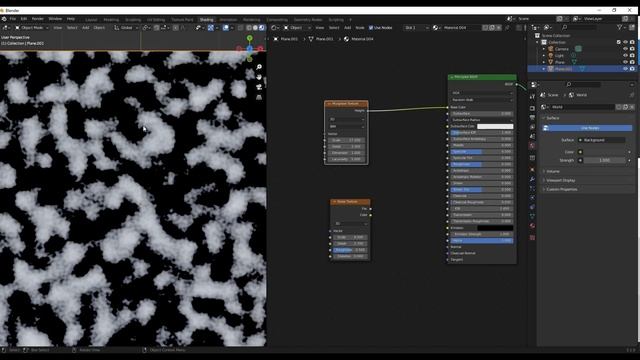Open the Musgrave Texture dimensions dropdown
This screenshot has width=640, height=360.
pyautogui.click(x=347, y=119)
